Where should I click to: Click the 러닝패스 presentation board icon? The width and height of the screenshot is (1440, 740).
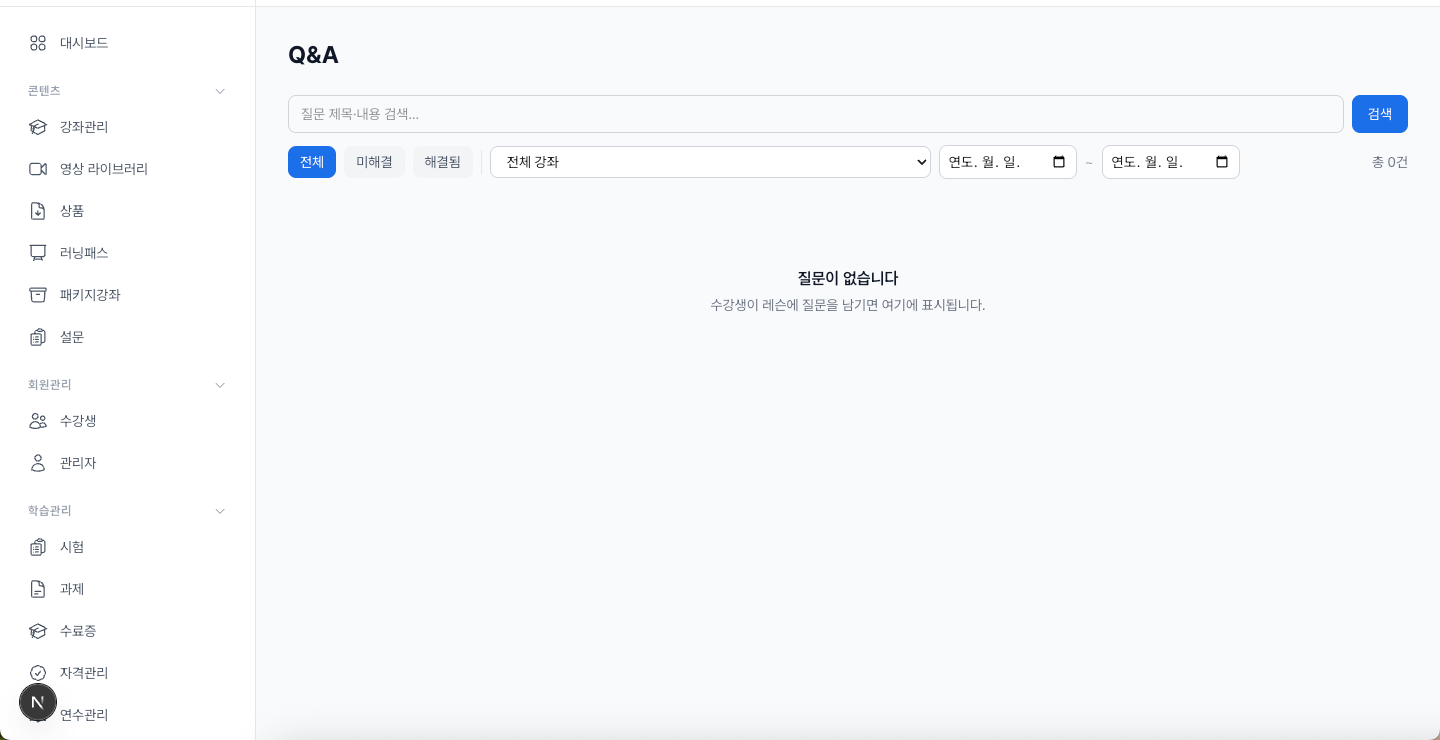[x=38, y=253]
